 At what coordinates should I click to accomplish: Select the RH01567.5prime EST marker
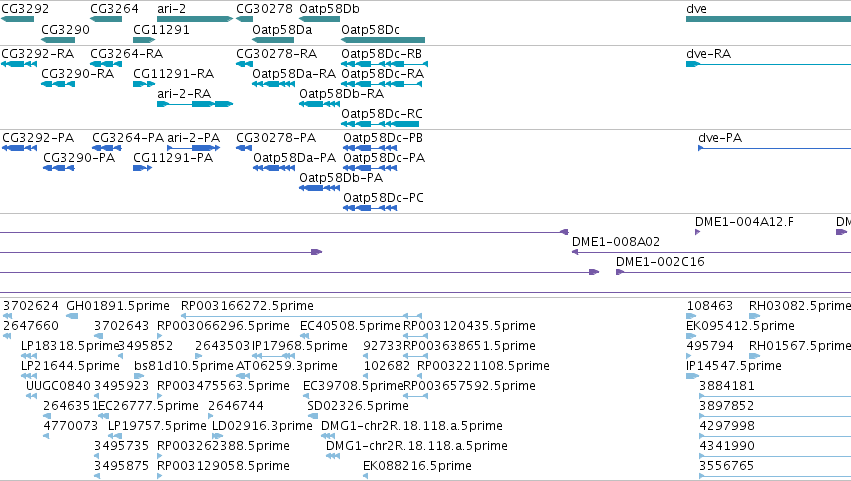[x=754, y=356]
